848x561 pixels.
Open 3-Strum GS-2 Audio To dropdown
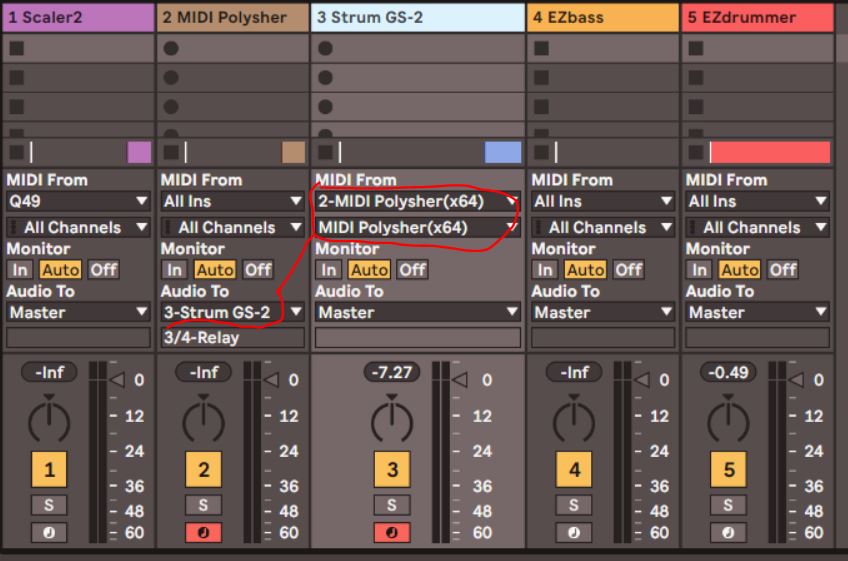tap(233, 312)
